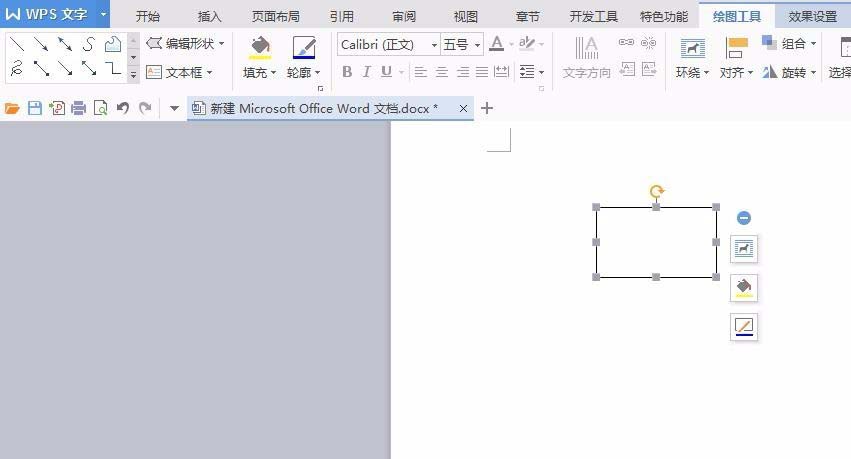Click the open folder icon
This screenshot has height=459, width=851.
pyautogui.click(x=12, y=109)
